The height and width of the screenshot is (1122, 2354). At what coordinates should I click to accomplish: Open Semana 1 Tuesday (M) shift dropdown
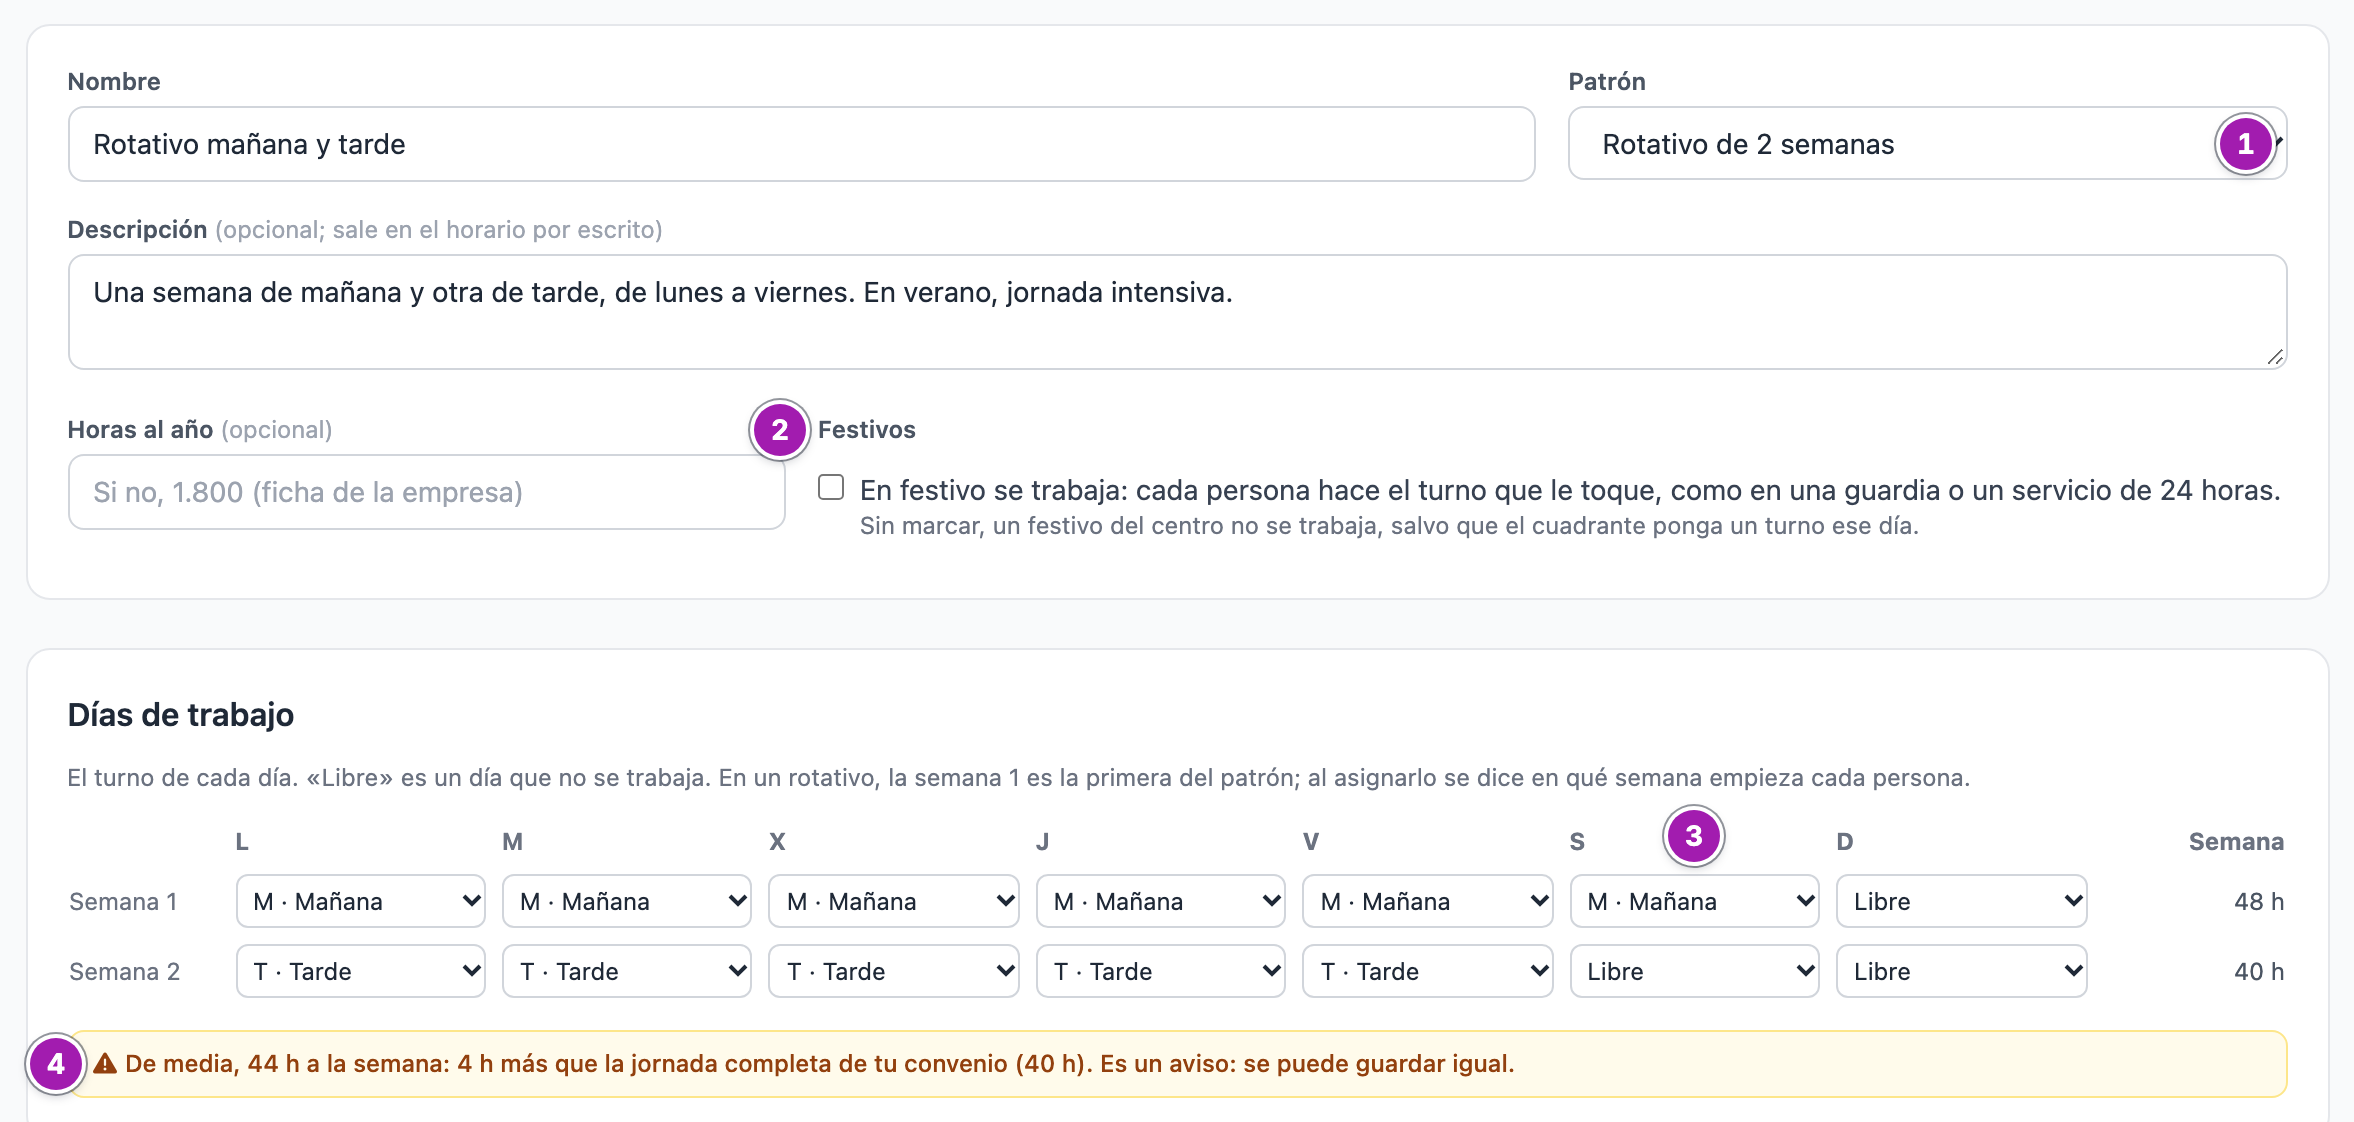point(627,901)
